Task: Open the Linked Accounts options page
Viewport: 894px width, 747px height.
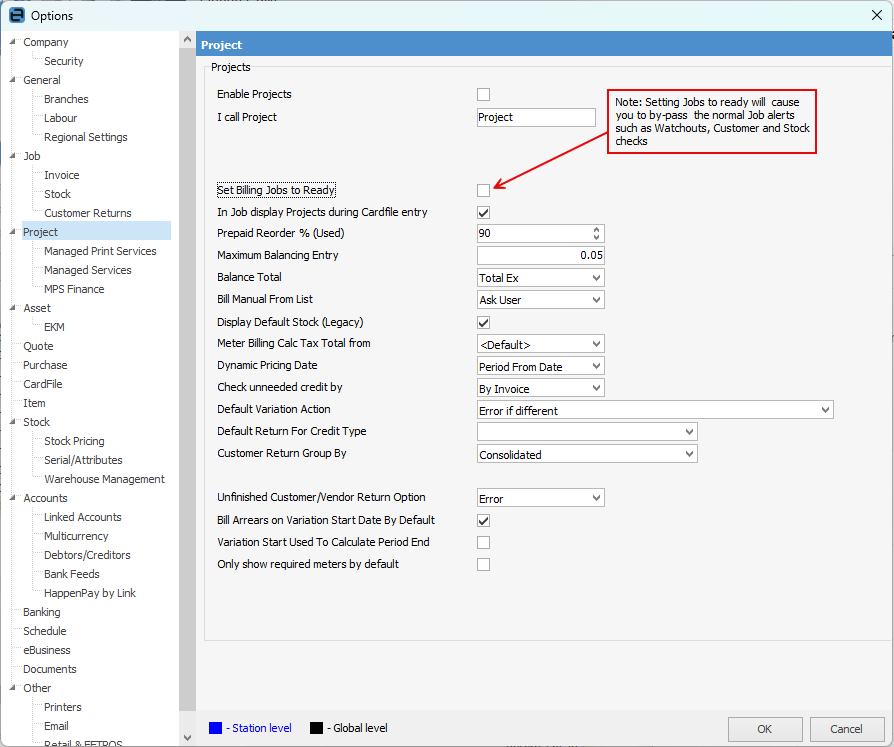Action: [x=83, y=517]
